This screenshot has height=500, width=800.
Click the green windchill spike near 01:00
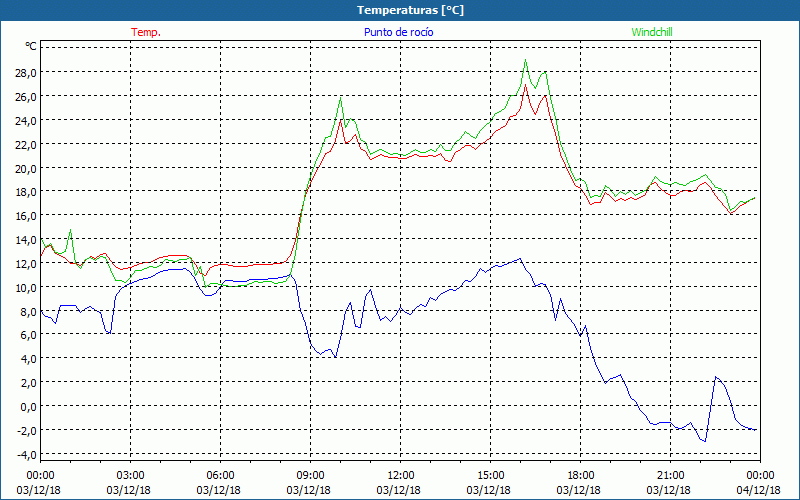(x=70, y=230)
